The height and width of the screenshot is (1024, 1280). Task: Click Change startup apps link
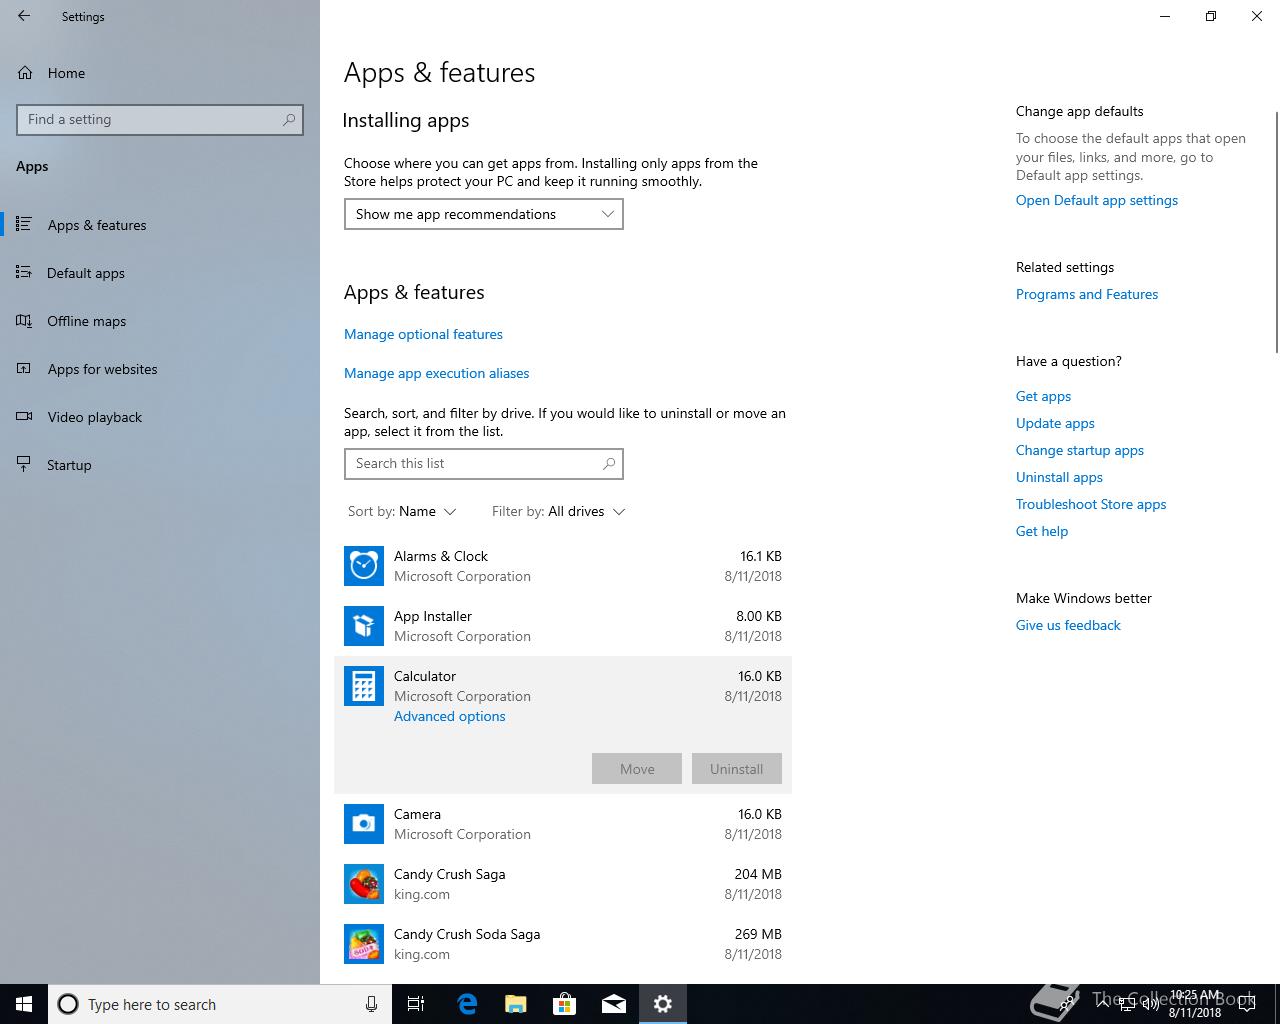point(1080,450)
